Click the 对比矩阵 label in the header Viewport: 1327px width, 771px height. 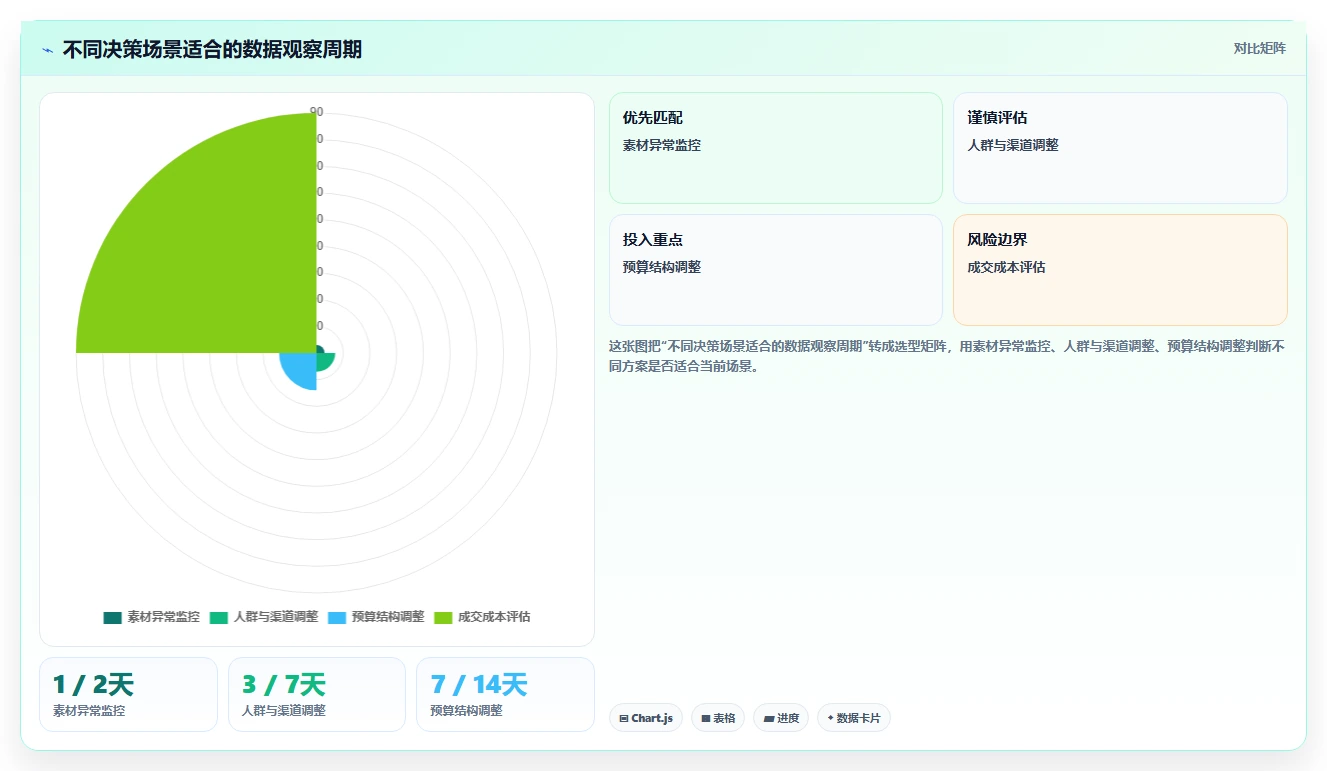pyautogui.click(x=1259, y=48)
